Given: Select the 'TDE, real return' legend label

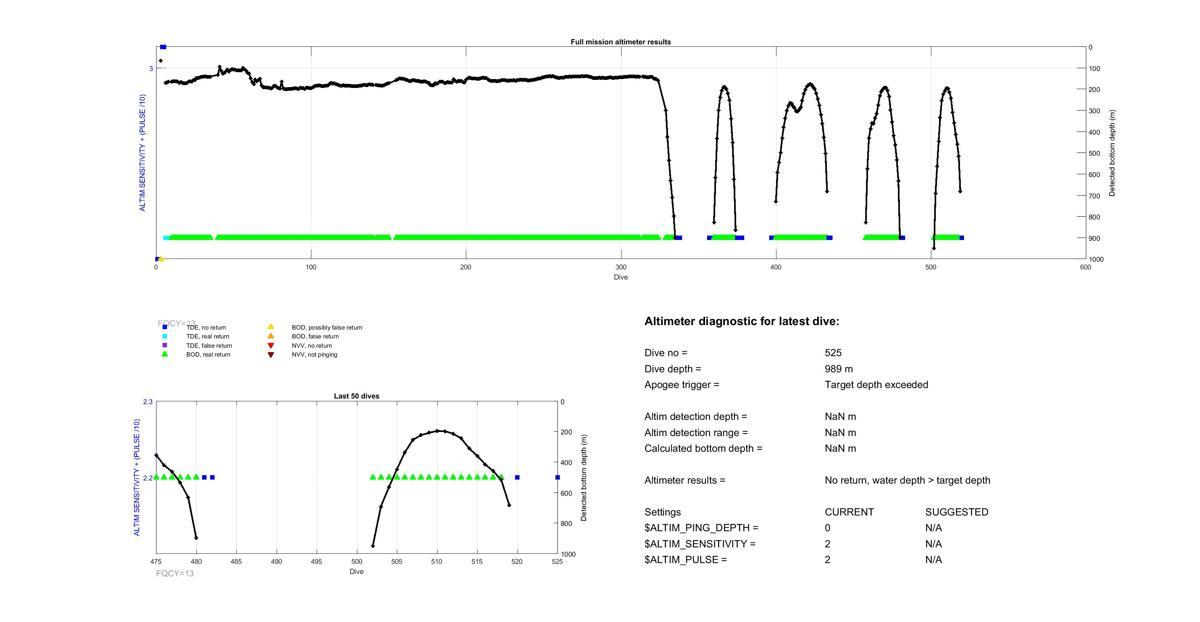Looking at the screenshot, I should click(x=208, y=336).
